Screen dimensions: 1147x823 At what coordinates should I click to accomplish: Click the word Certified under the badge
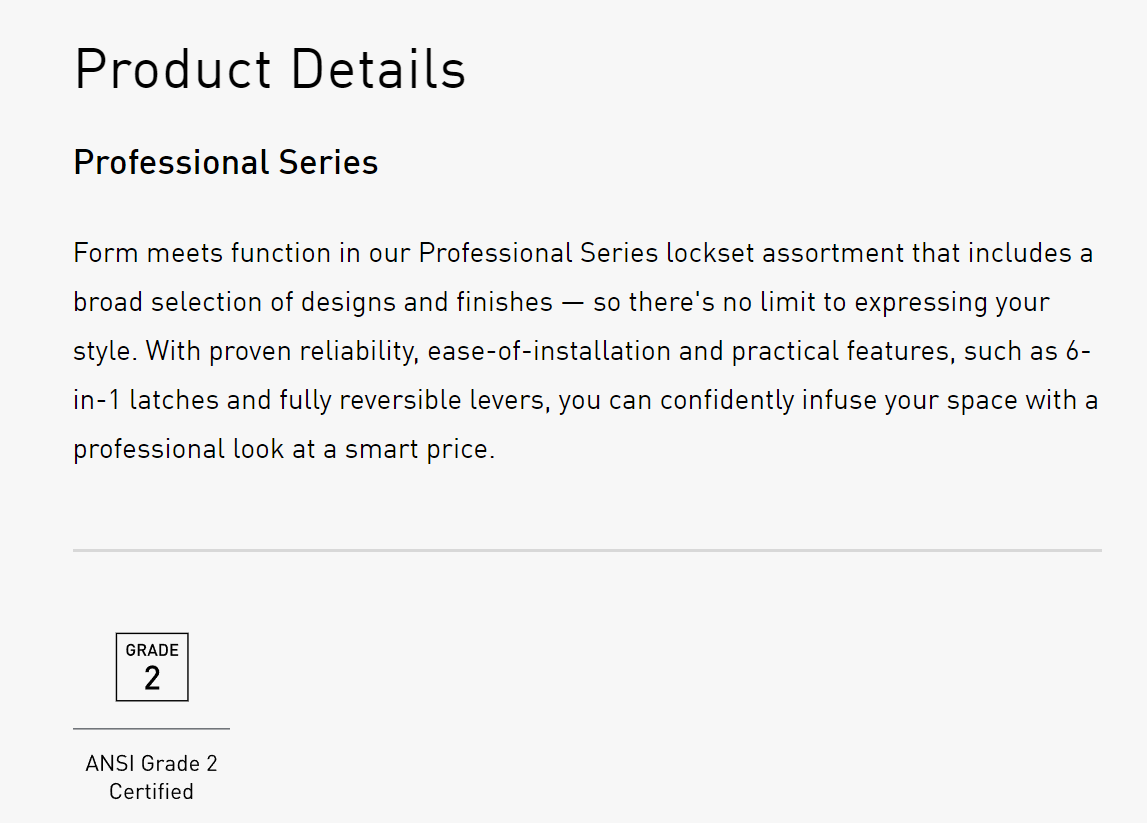151,792
